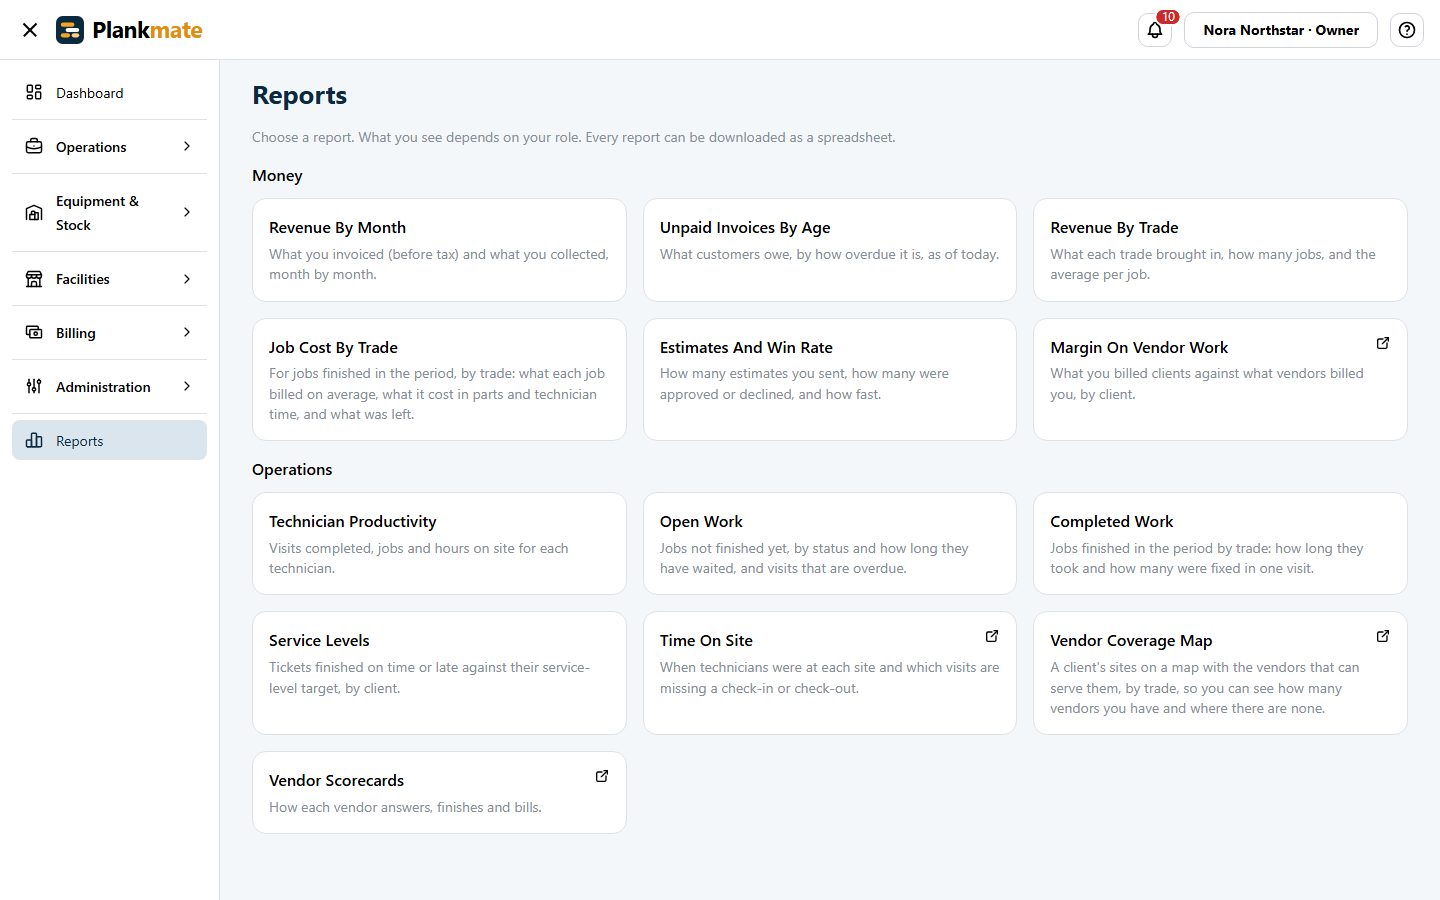Click the Dashboard grid icon
This screenshot has height=900, width=1440.
[34, 92]
